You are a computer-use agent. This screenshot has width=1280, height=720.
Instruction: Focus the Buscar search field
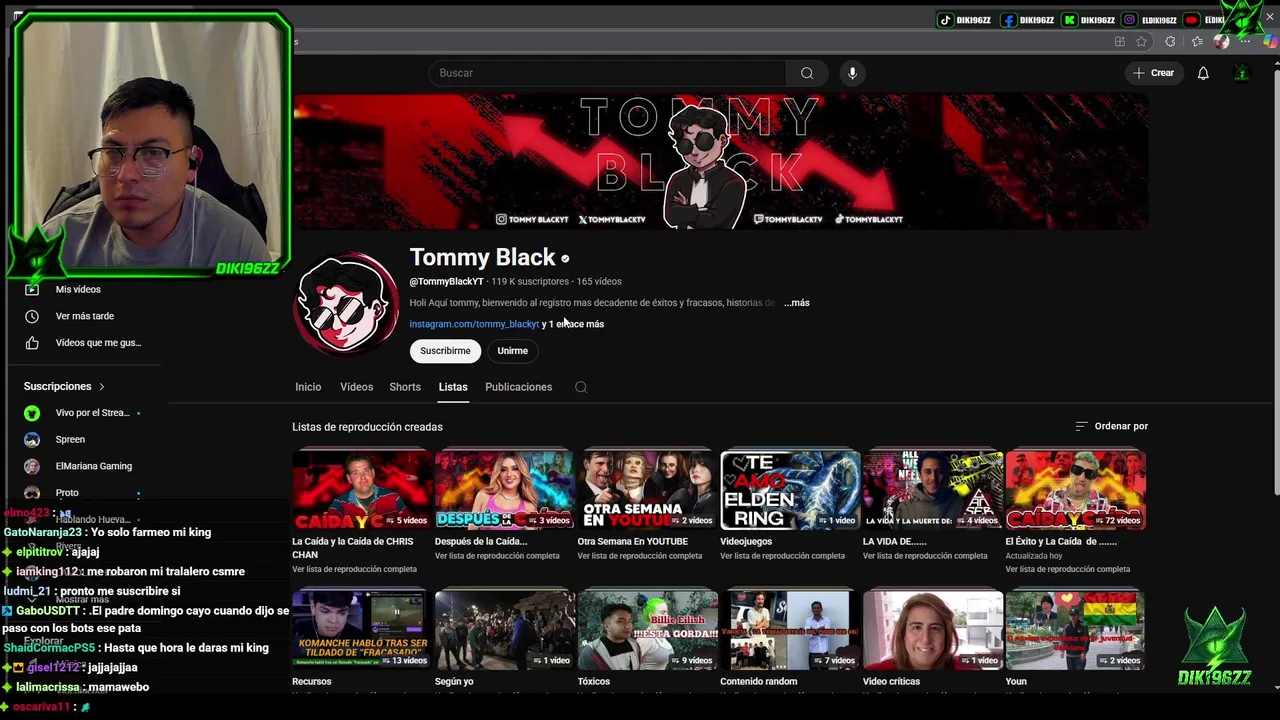608,73
